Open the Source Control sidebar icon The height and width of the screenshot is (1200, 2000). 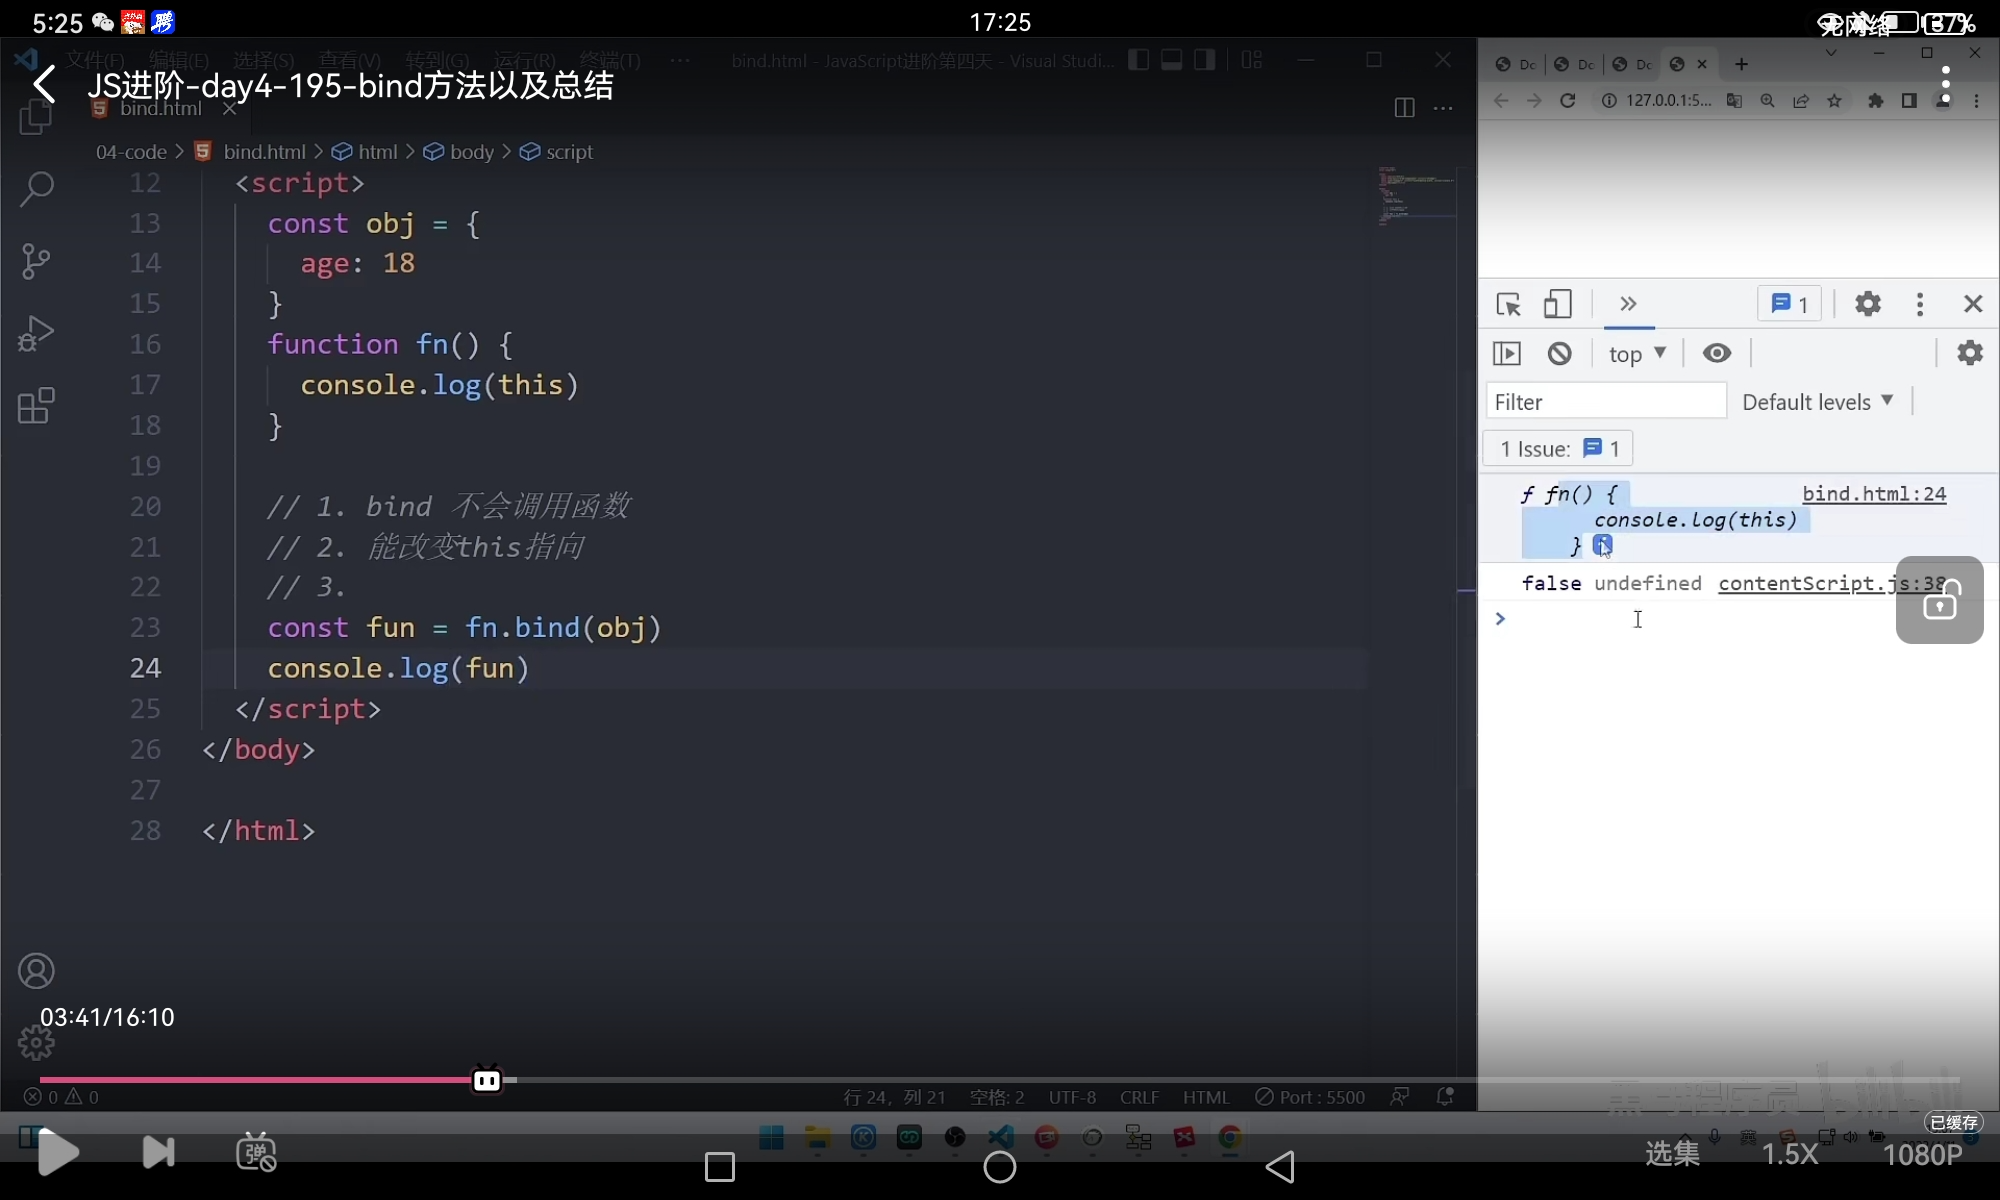(36, 261)
